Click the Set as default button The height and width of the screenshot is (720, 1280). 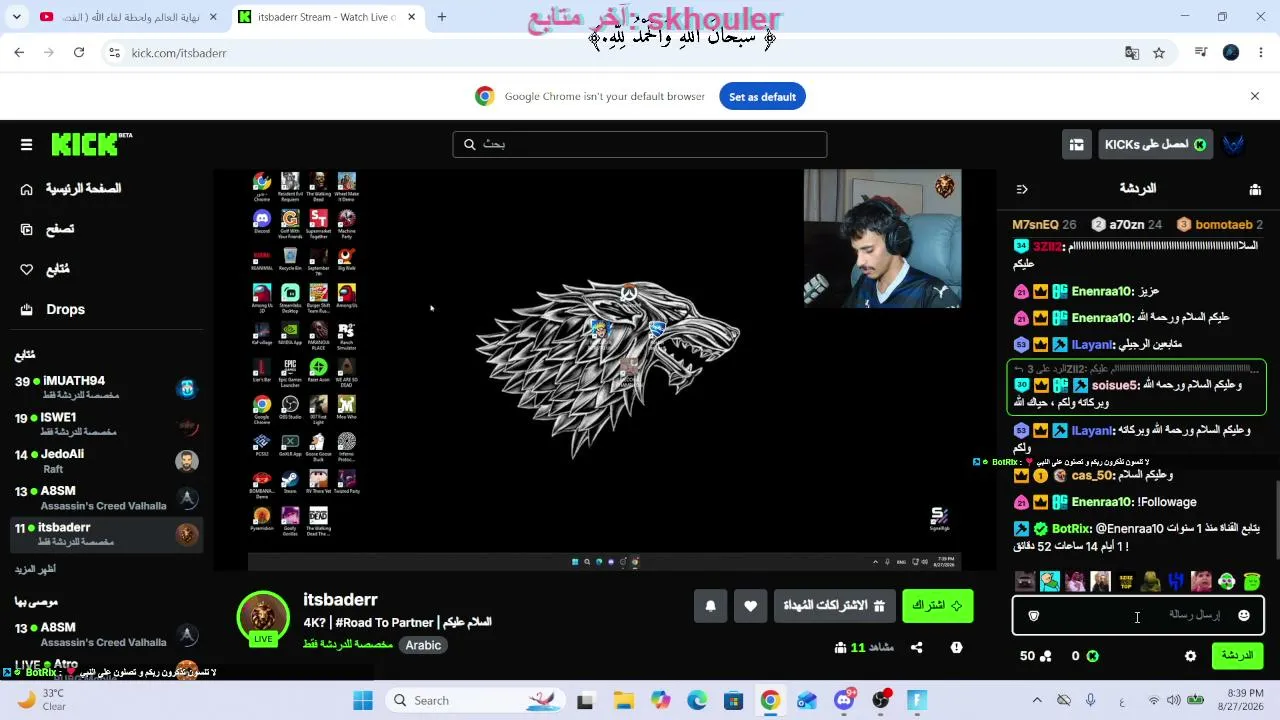762,97
